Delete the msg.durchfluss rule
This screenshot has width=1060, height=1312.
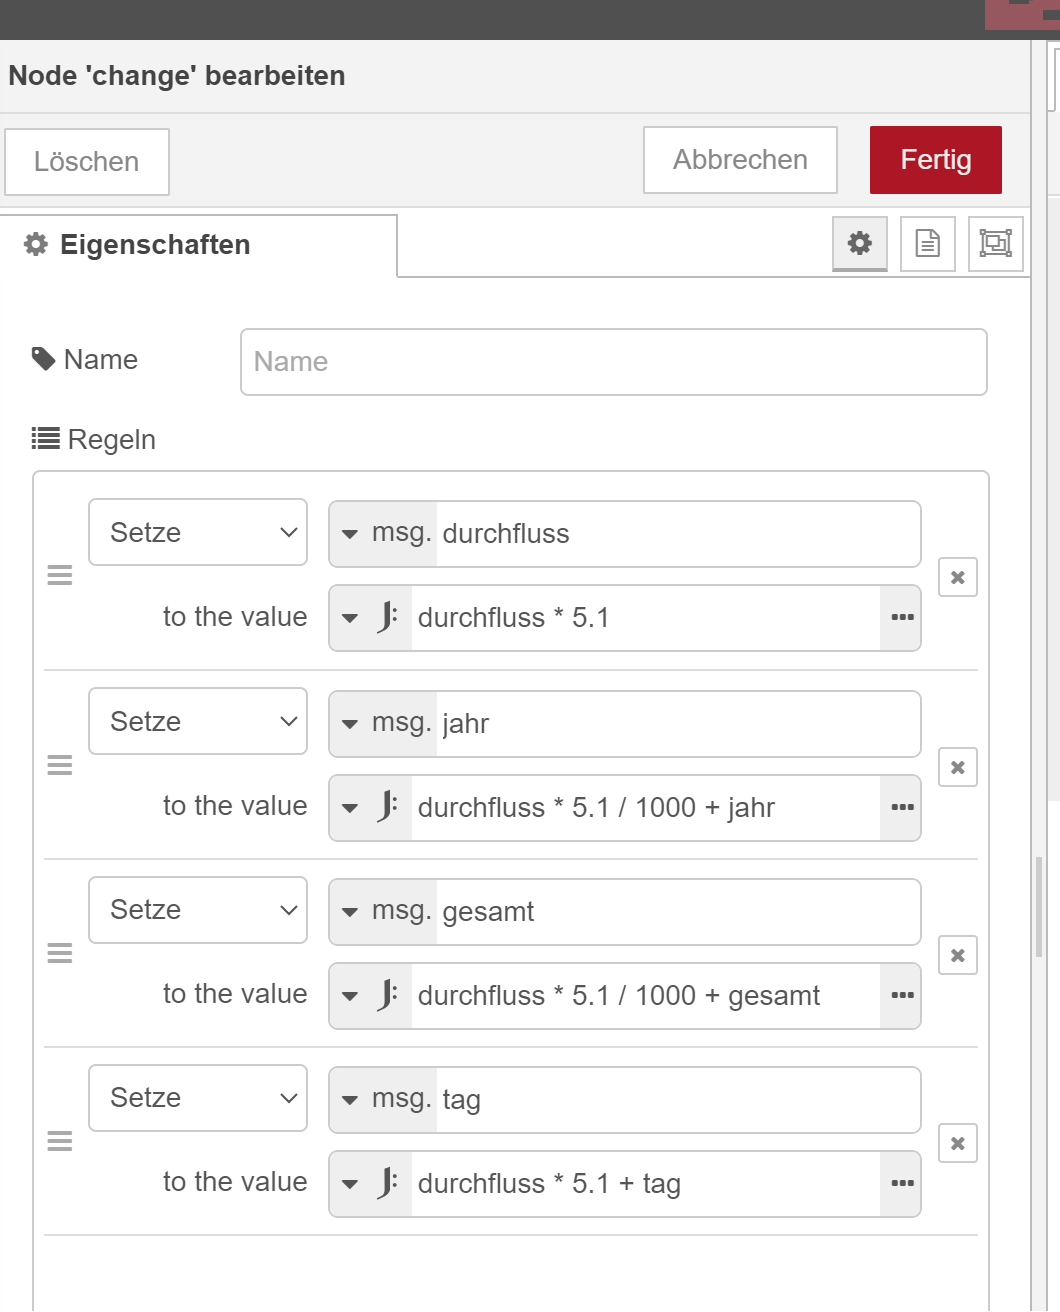[x=957, y=577]
